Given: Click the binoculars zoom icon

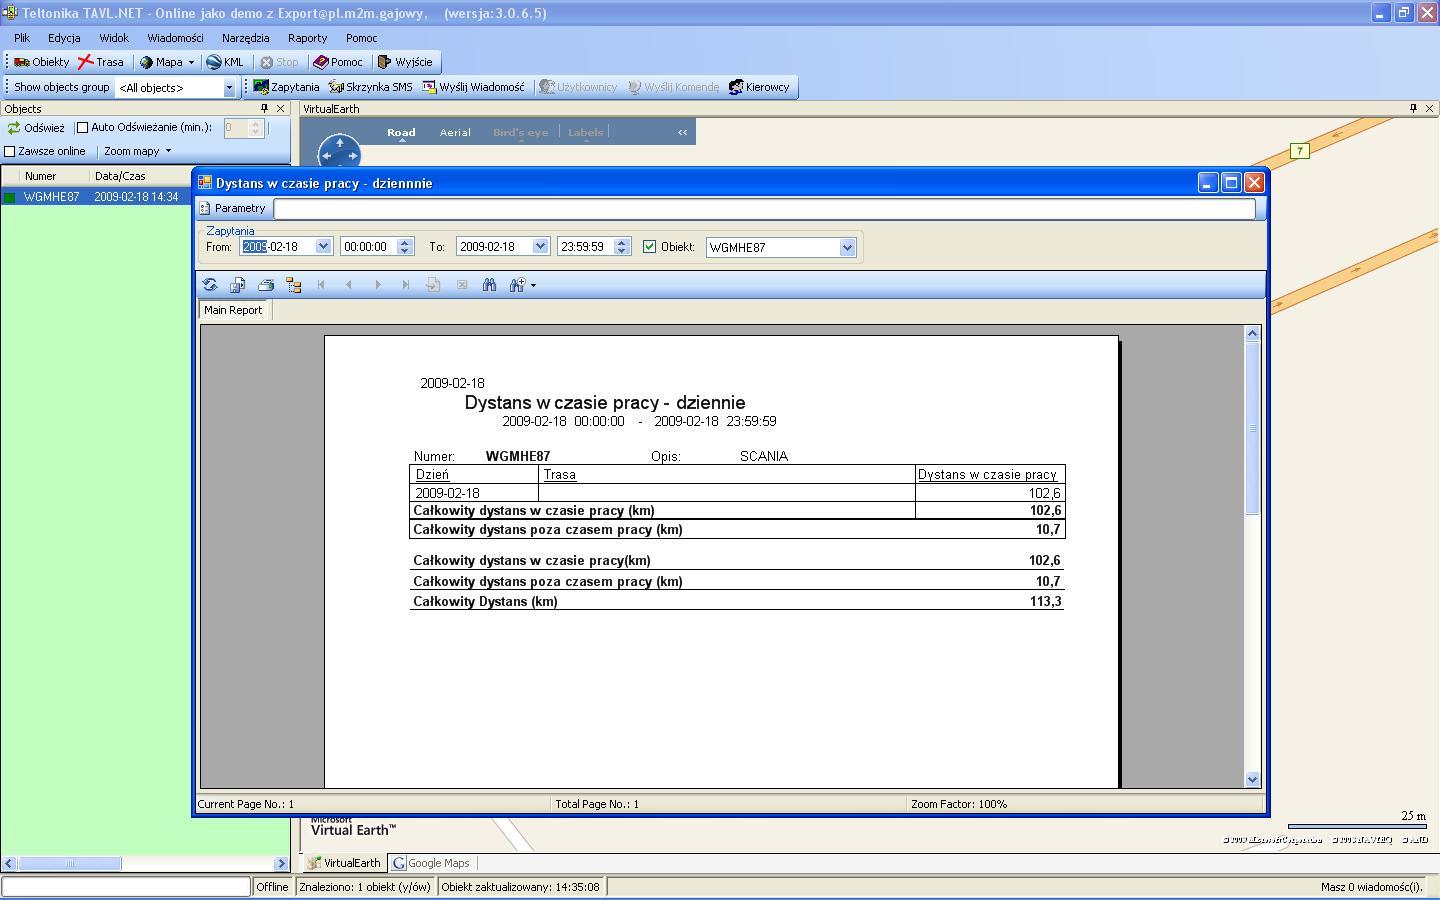Looking at the screenshot, I should point(516,285).
